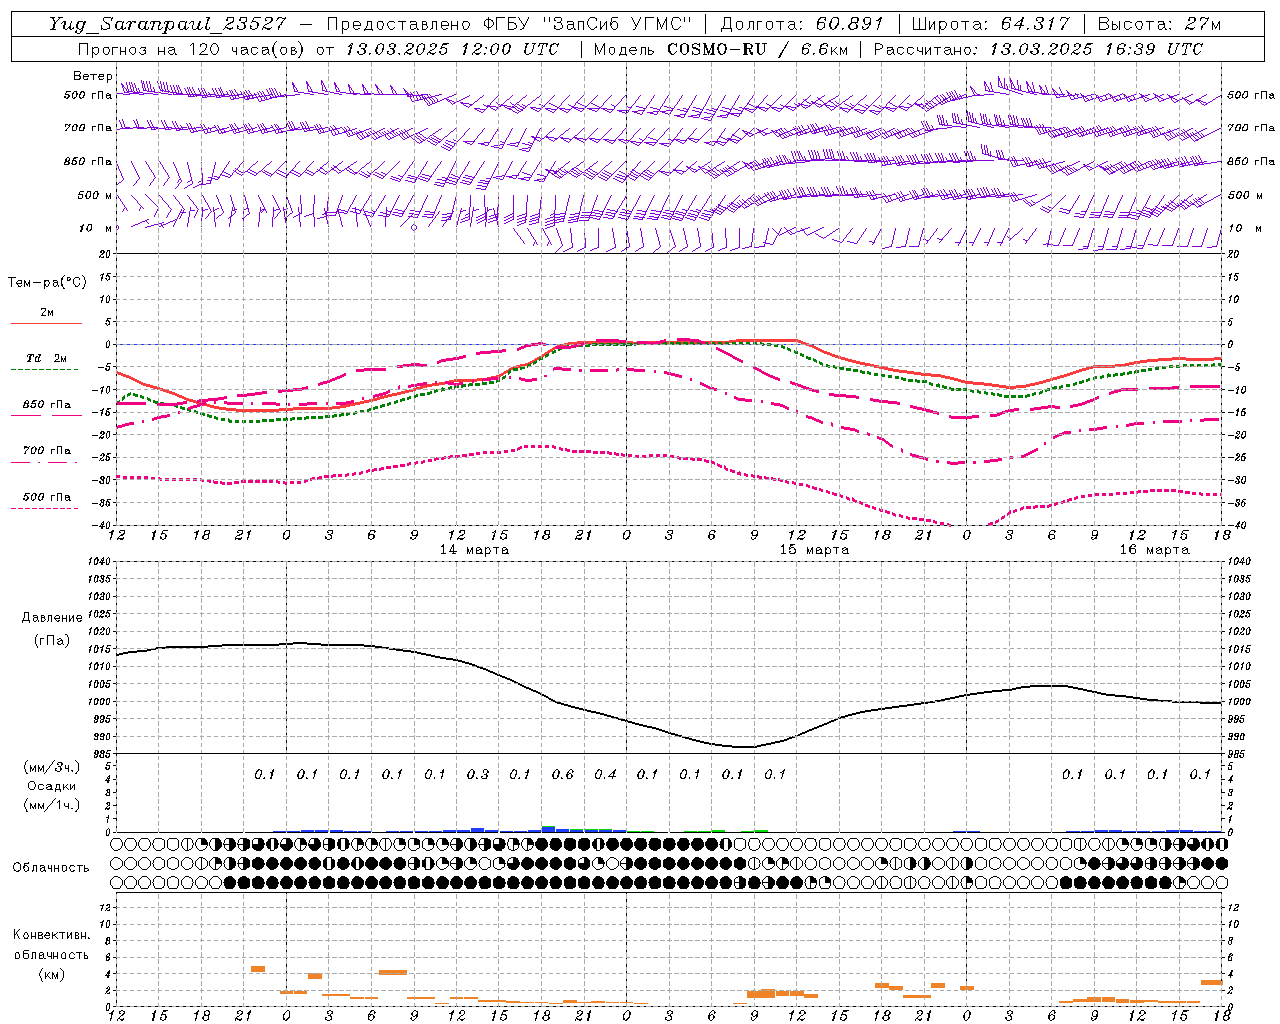Screen dimensions: 1280x1024
Task: Click the 'Осадки' precipitation label
Action: (51, 786)
